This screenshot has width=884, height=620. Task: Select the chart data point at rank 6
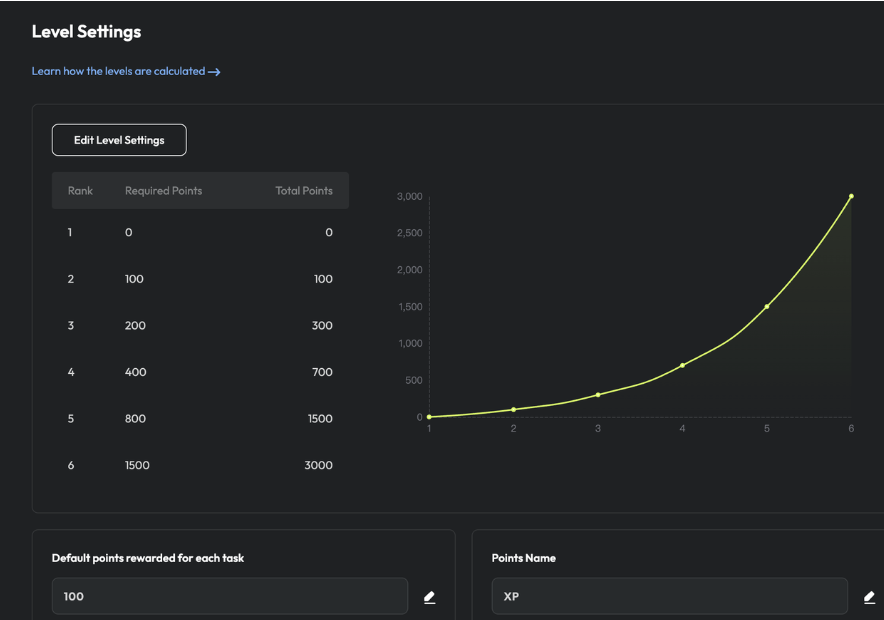click(x=851, y=196)
